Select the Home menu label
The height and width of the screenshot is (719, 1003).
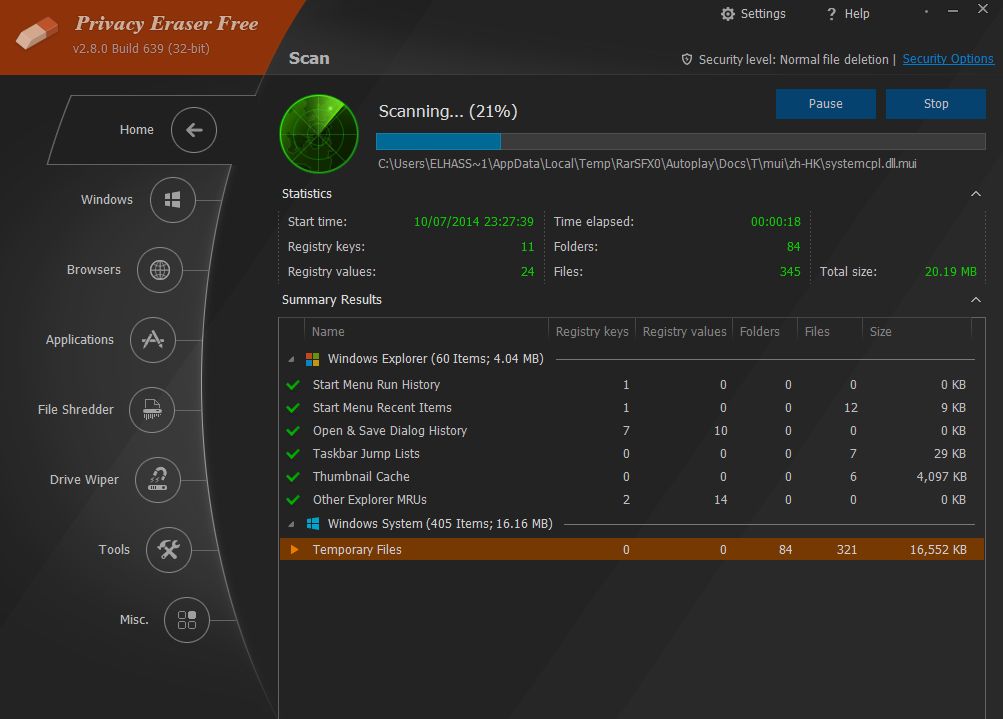(137, 130)
